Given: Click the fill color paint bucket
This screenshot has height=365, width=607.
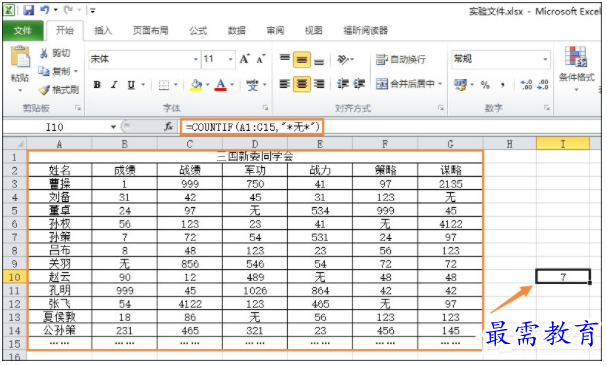Looking at the screenshot, I should click(196, 85).
